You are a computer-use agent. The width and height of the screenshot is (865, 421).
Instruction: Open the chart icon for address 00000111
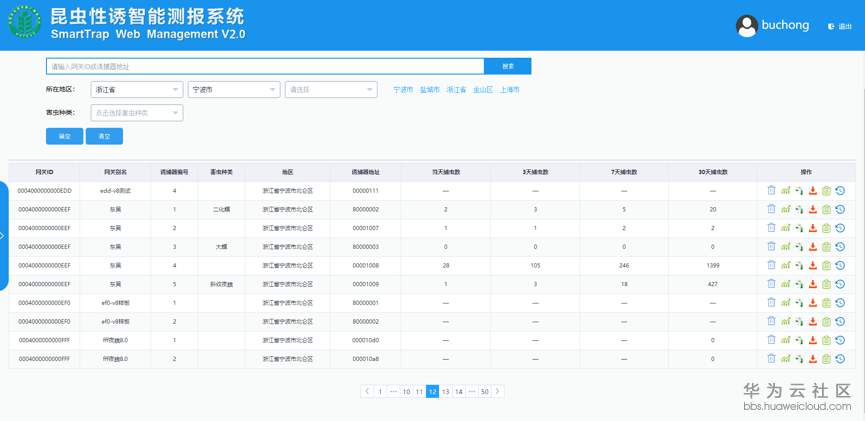coord(786,191)
